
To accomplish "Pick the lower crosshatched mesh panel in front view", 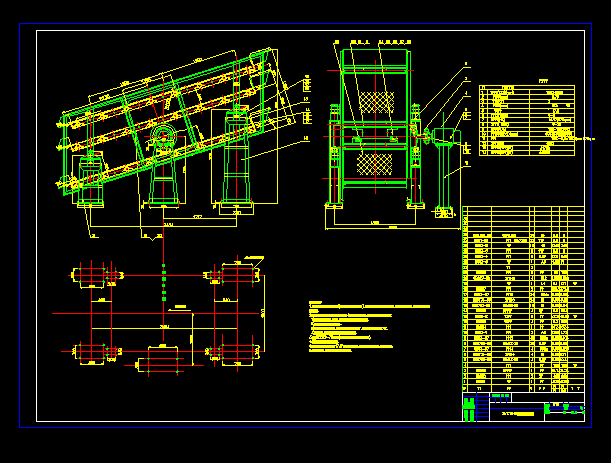I will (x=374, y=164).
